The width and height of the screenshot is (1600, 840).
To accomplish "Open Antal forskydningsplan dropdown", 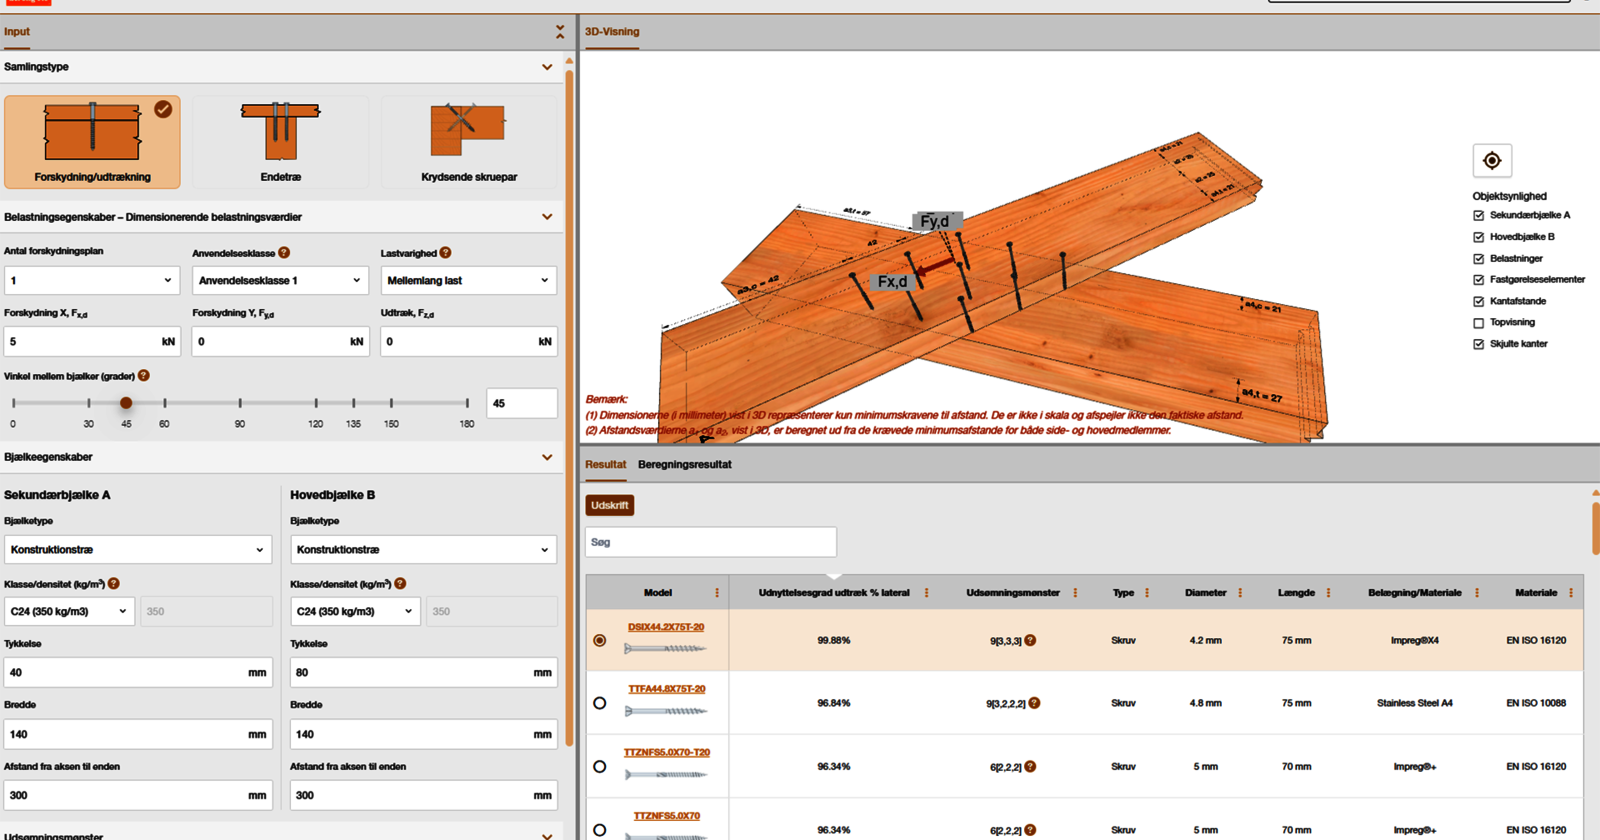I will pos(92,281).
